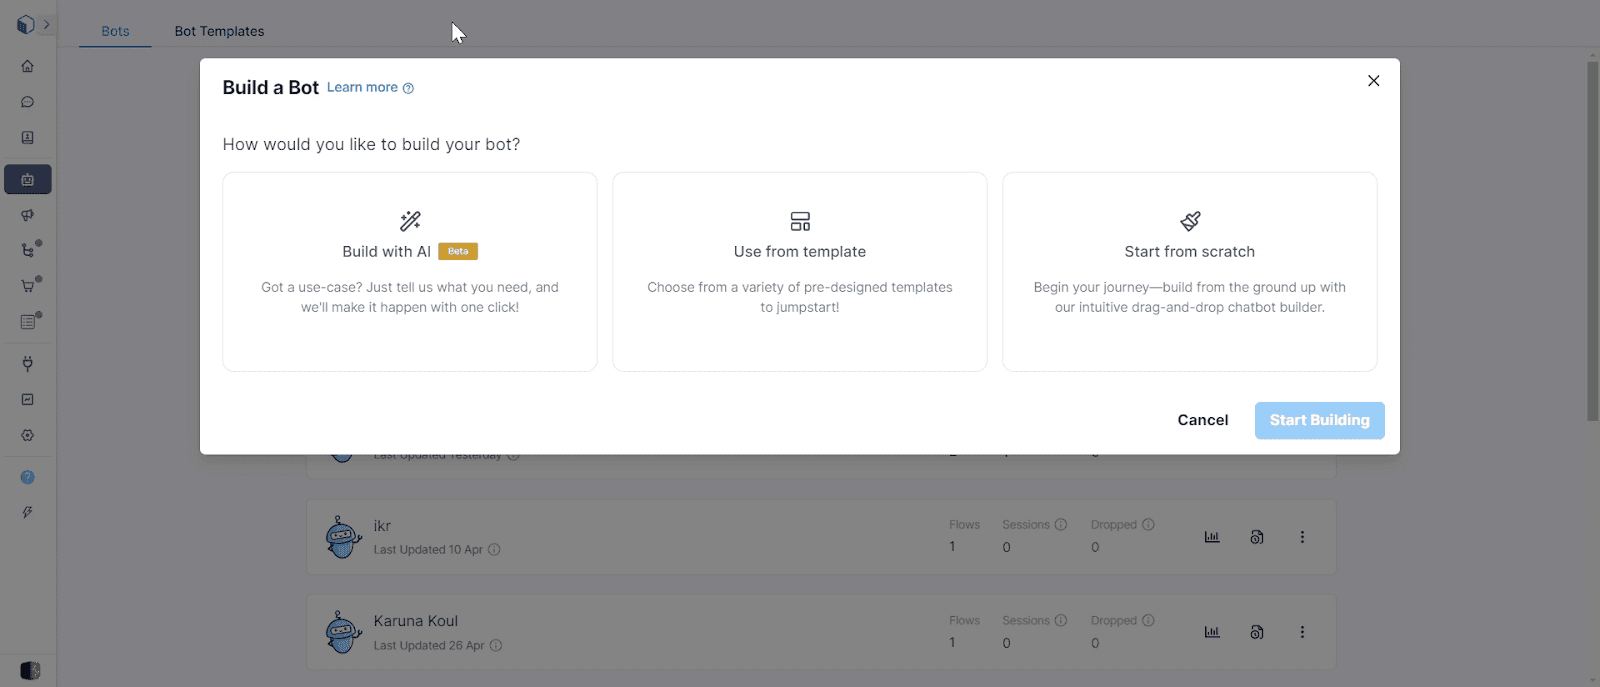1600x687 pixels.
Task: Open the shopping cart sidebar icon
Action: click(28, 286)
